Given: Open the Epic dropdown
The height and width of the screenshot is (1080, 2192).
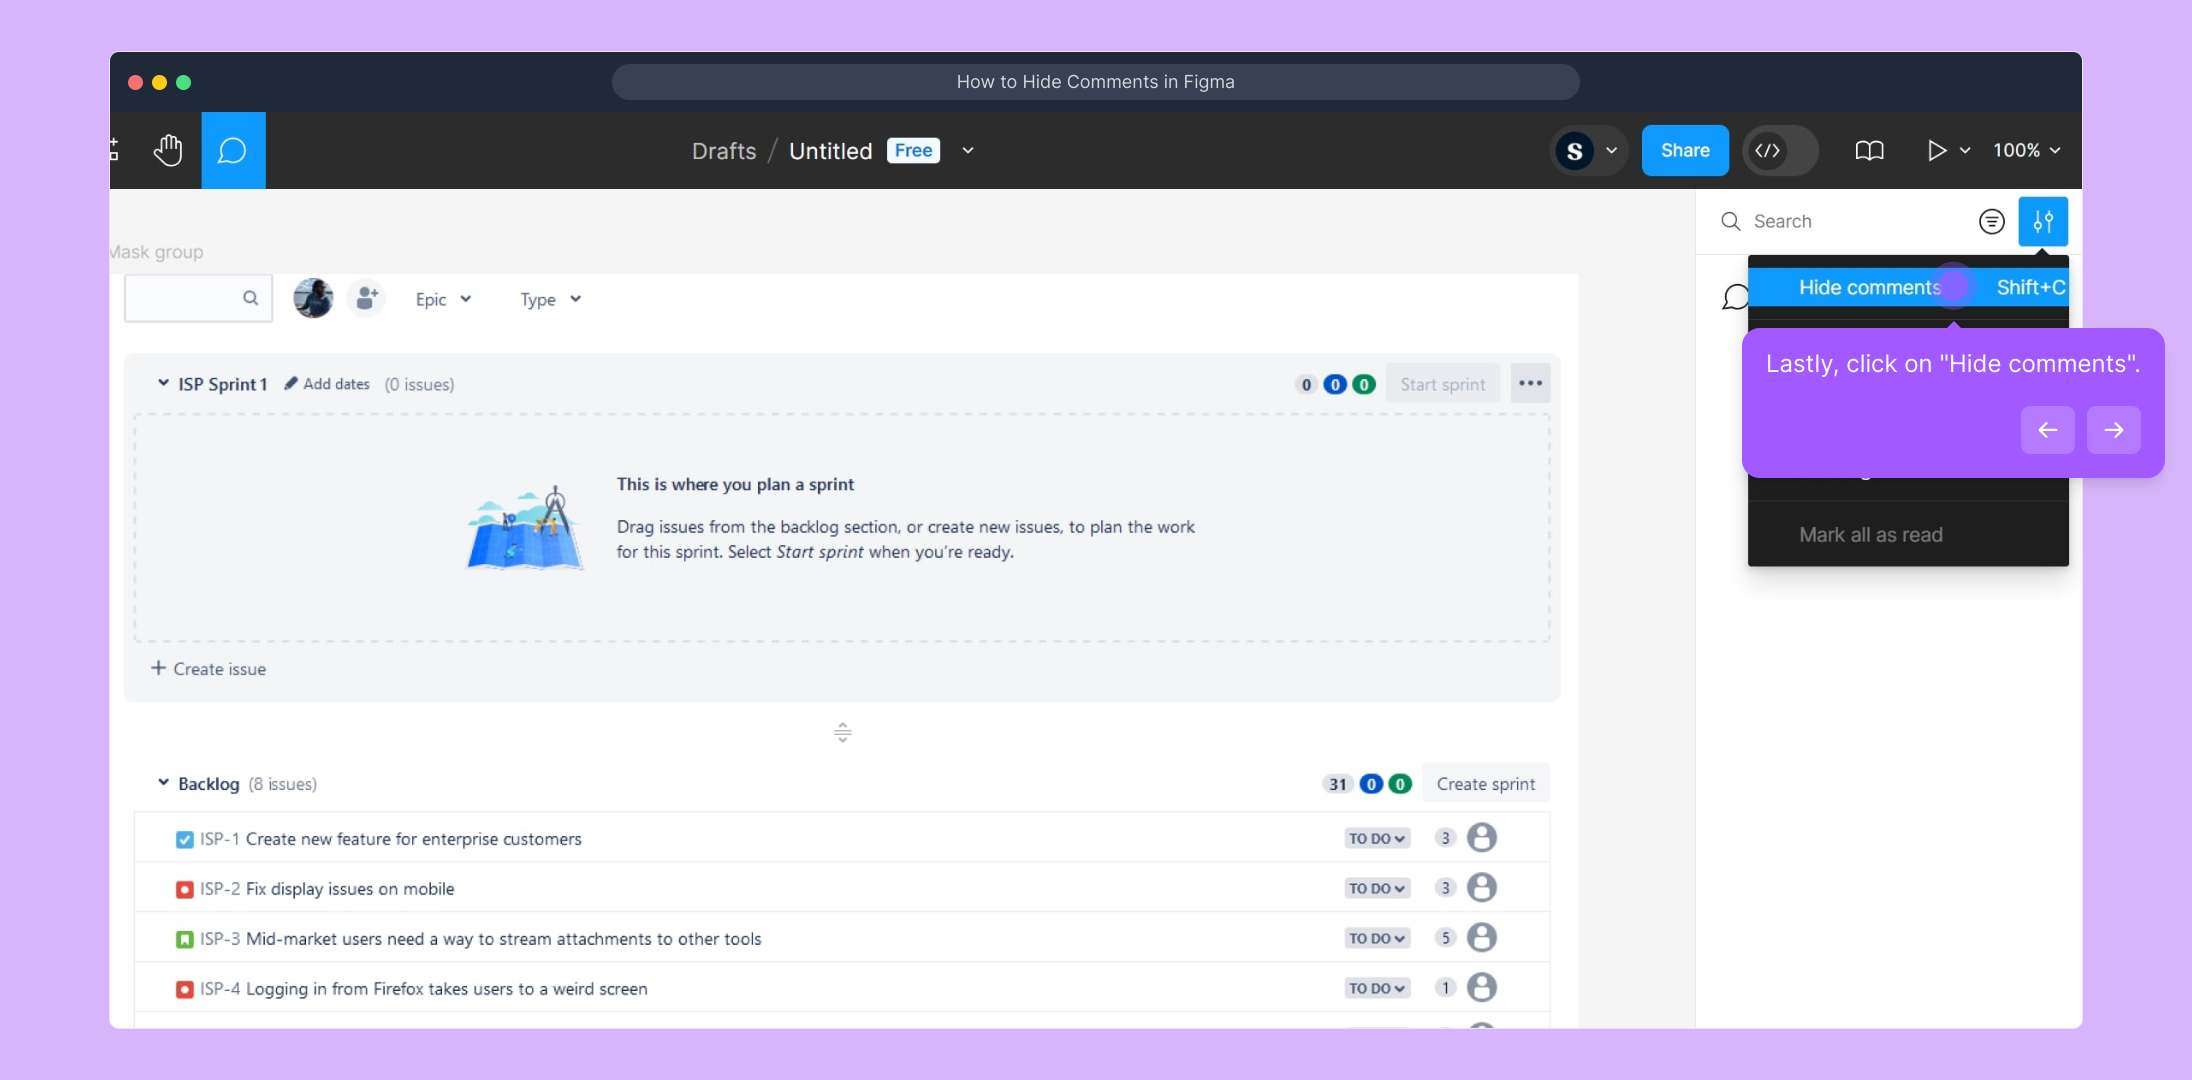Looking at the screenshot, I should point(443,299).
